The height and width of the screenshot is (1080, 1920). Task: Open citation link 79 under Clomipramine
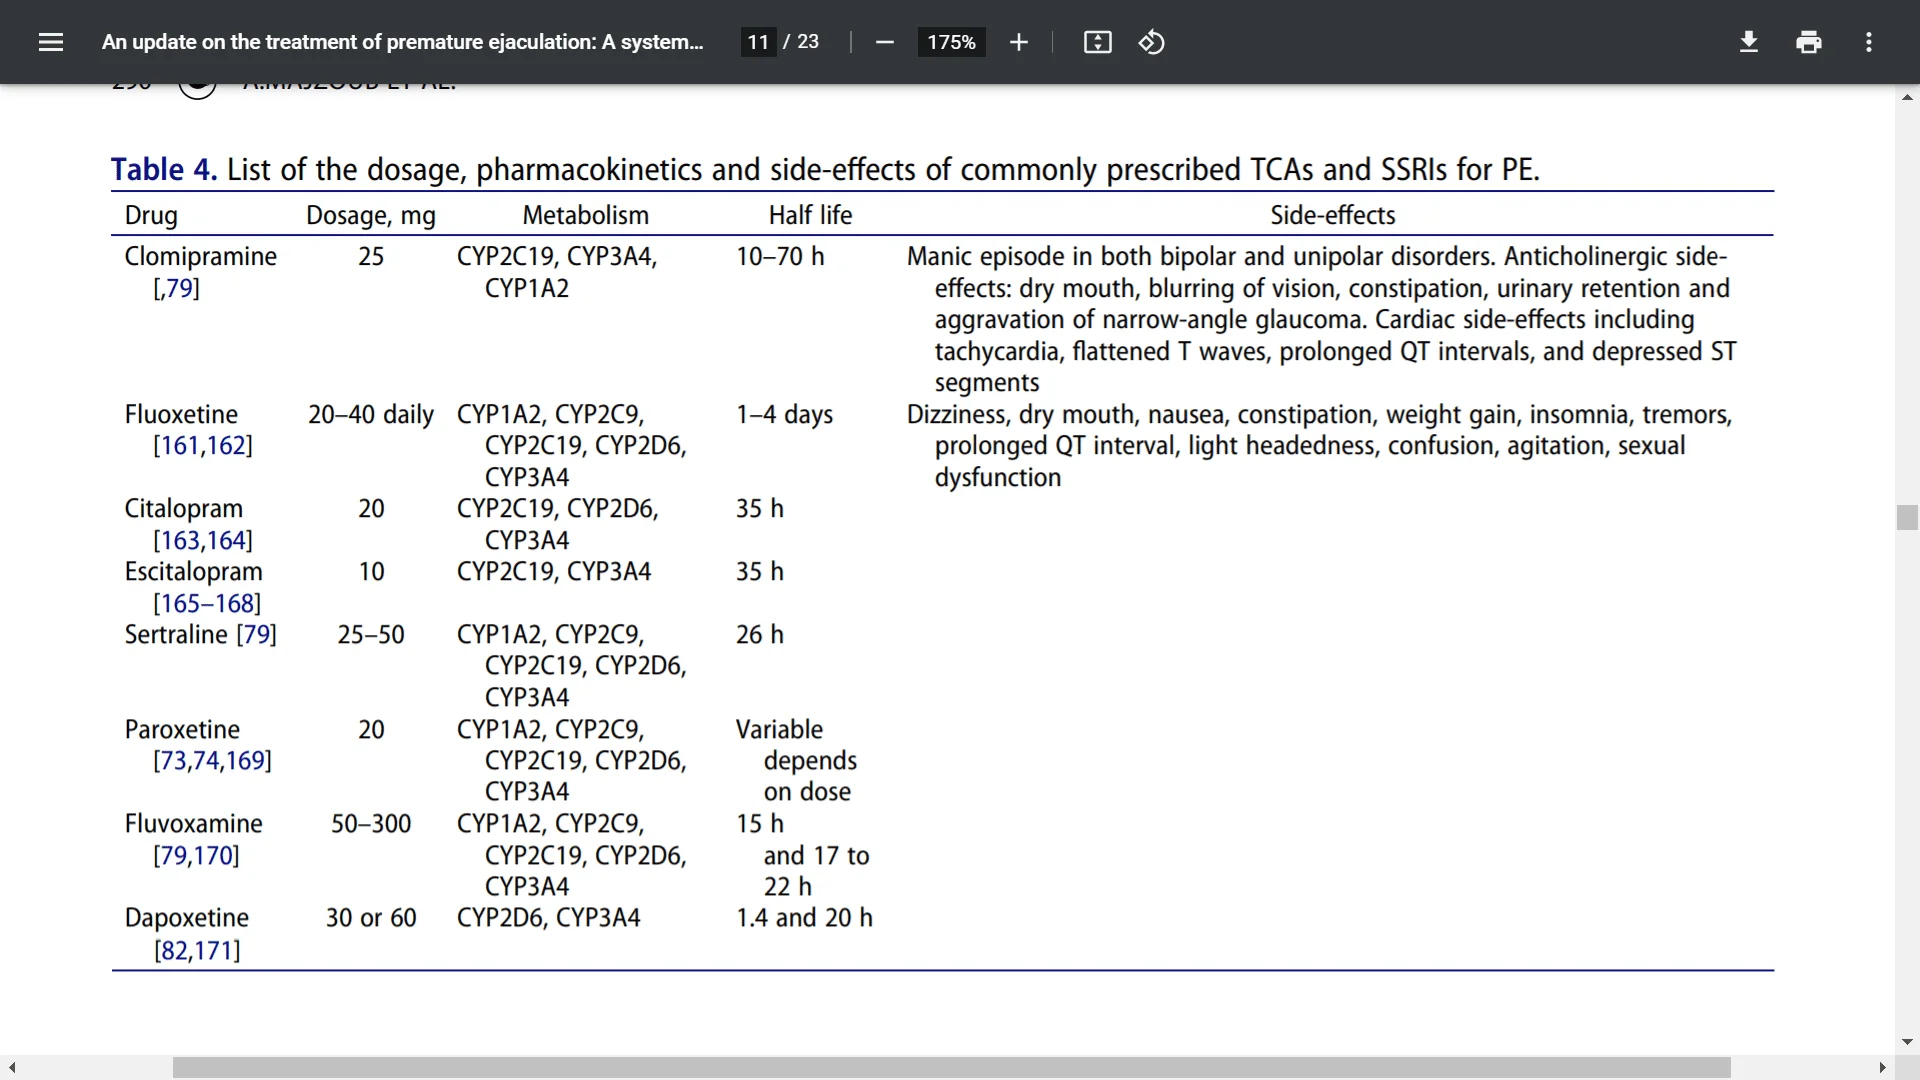click(x=179, y=288)
